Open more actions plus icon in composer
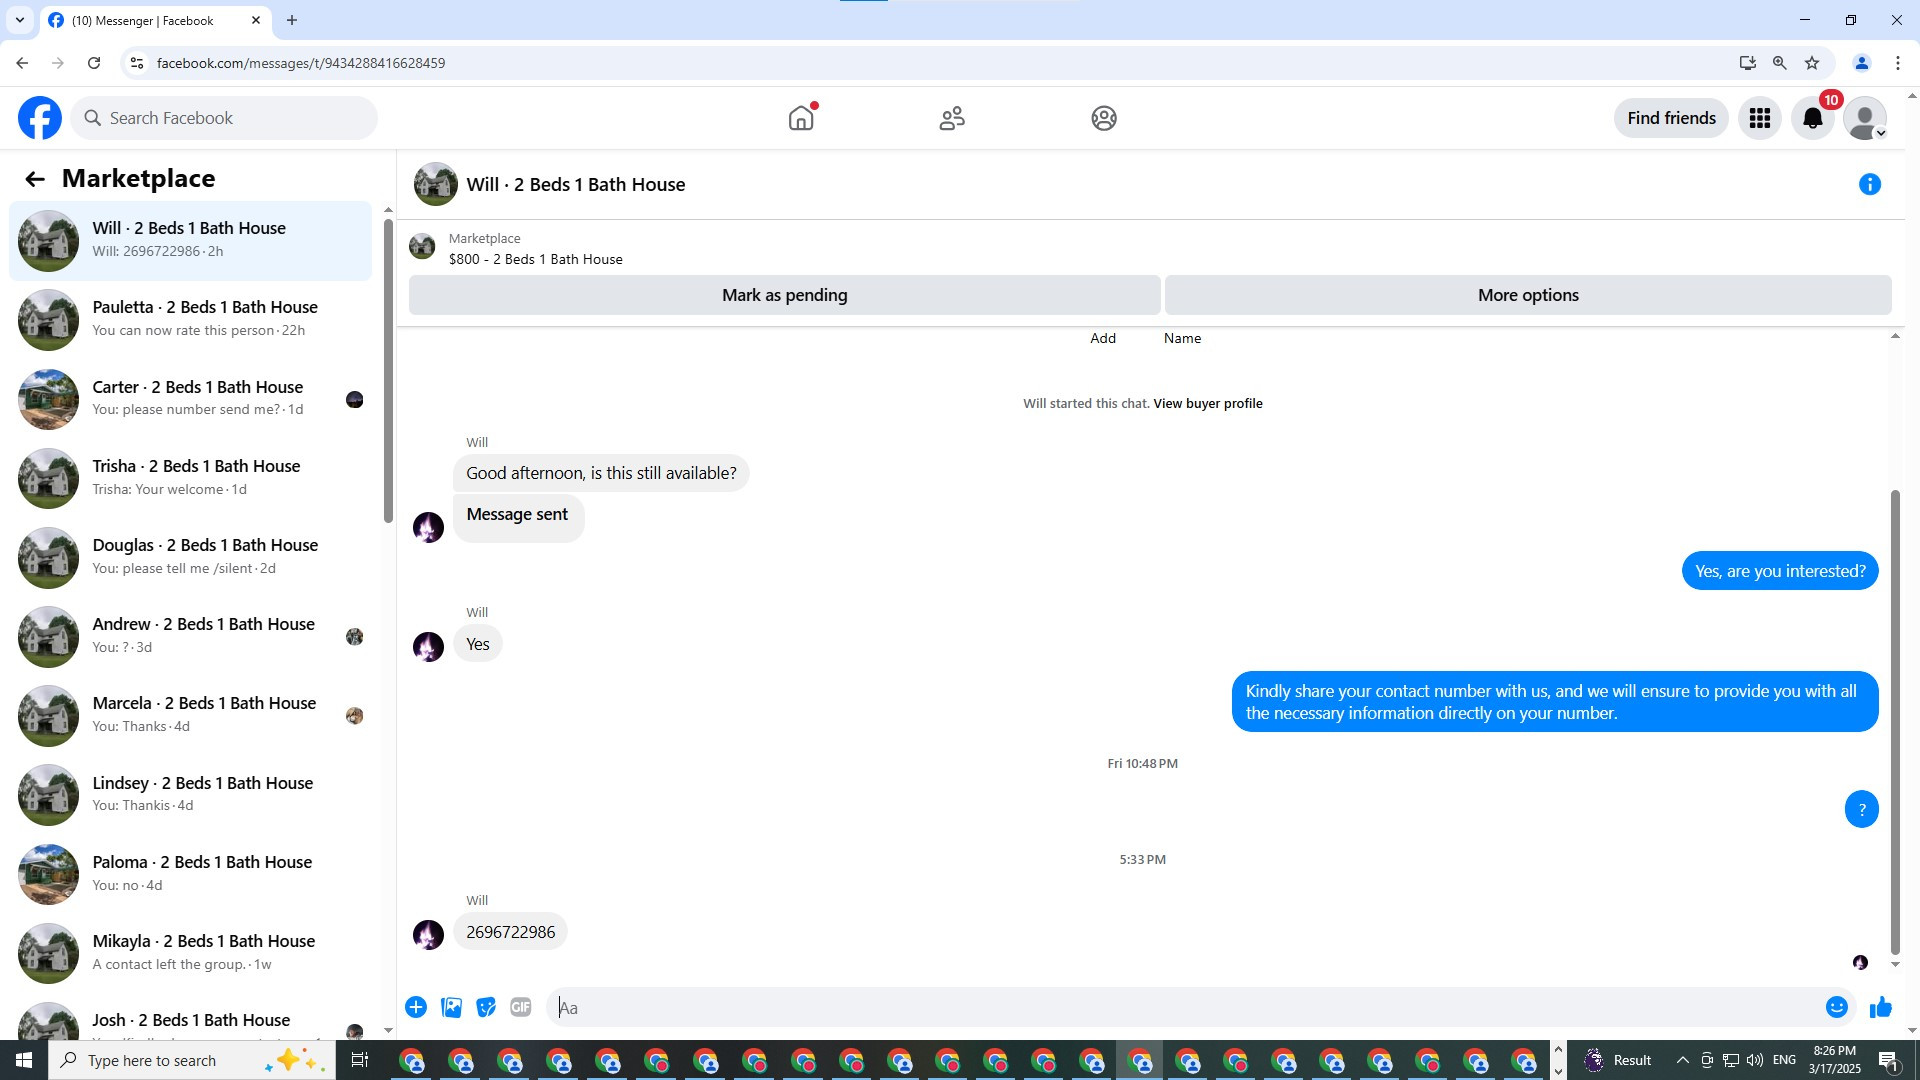This screenshot has height=1080, width=1920. tap(416, 1007)
